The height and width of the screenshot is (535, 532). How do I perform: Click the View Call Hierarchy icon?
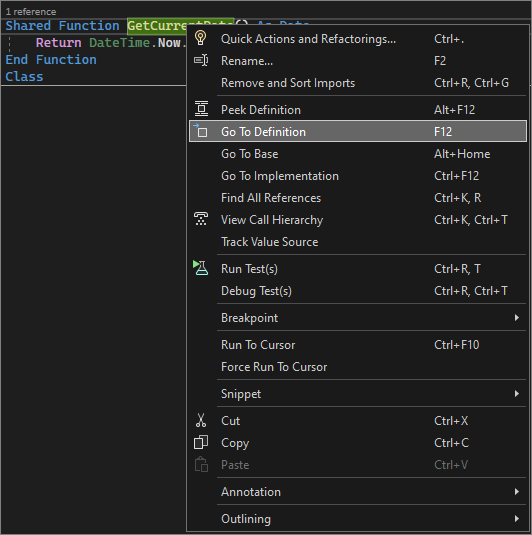tap(201, 219)
